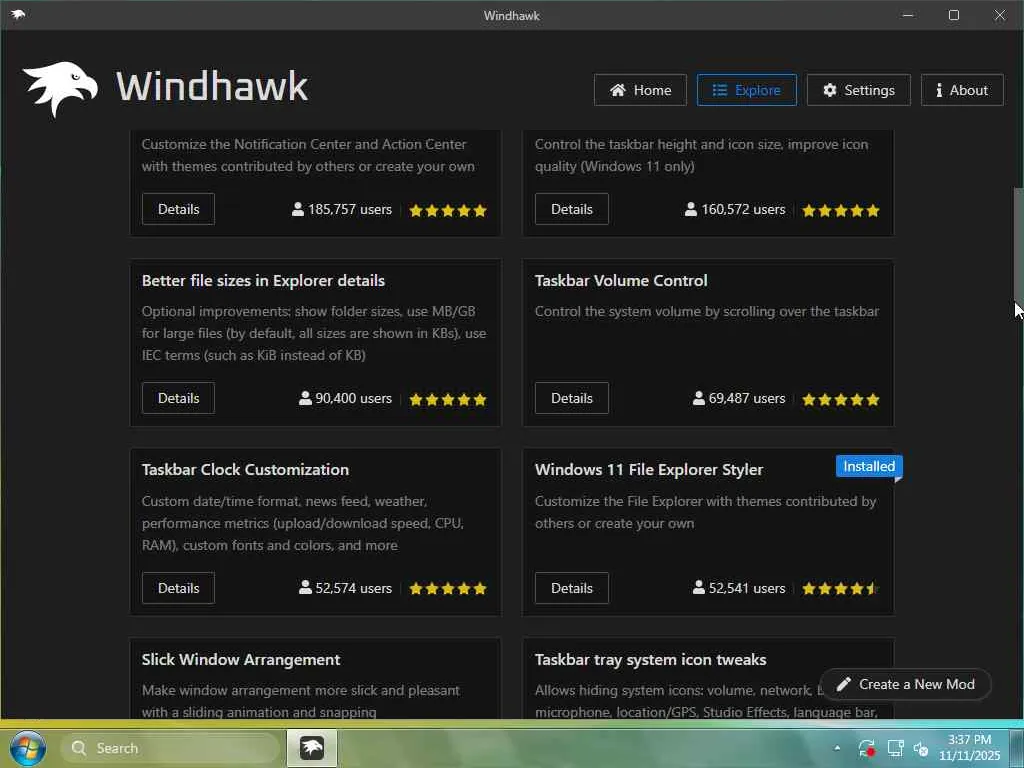The height and width of the screenshot is (768, 1024).
Task: Open the taskbar clock 3:37 PM
Action: click(x=970, y=748)
